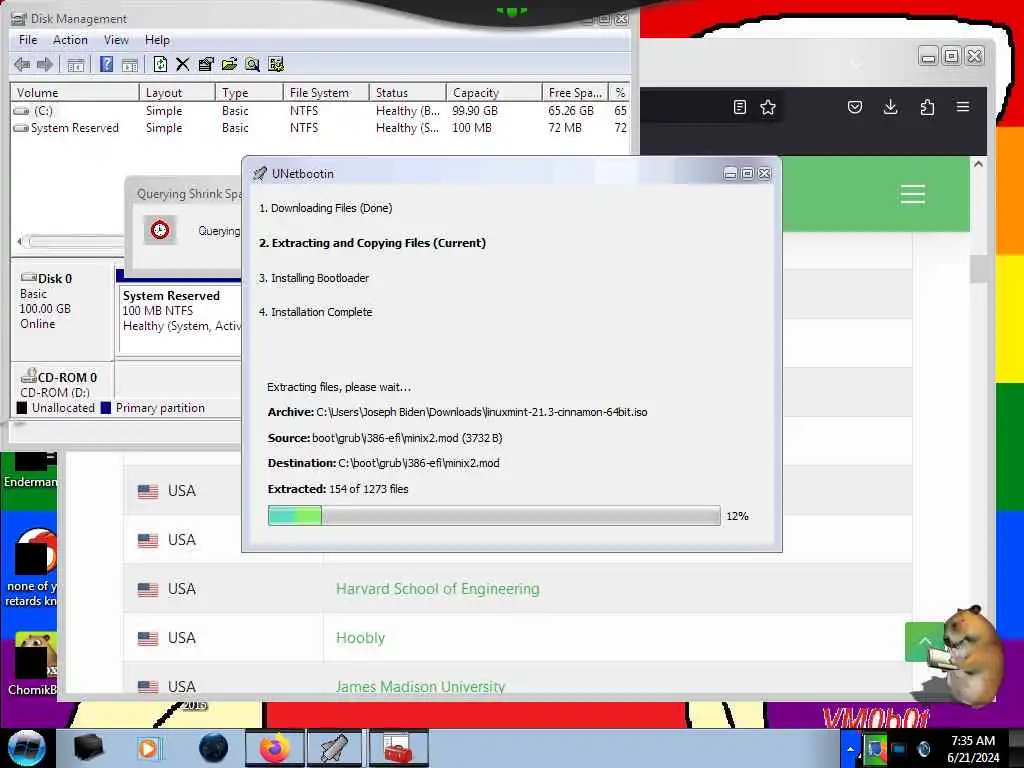1024x768 pixels.
Task: Open the Action menu in Disk Management
Action: coord(70,40)
